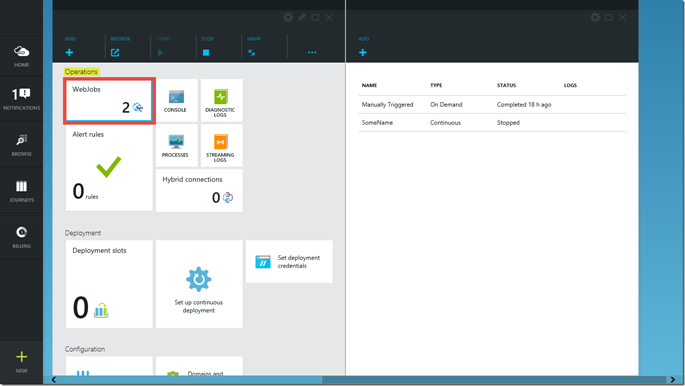Click the TYPE column header
This screenshot has width=685, height=386.
click(x=436, y=86)
